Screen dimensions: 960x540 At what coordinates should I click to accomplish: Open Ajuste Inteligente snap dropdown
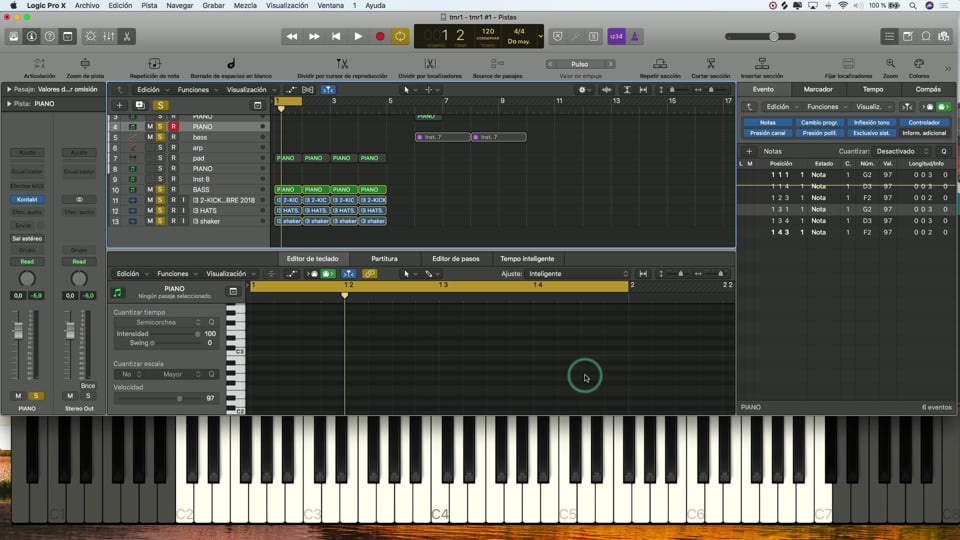click(577, 274)
